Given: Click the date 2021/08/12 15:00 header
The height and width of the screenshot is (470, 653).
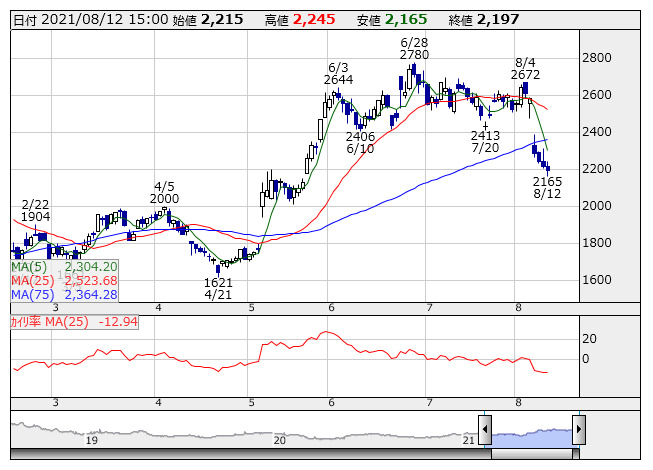Looking at the screenshot, I should (91, 20).
